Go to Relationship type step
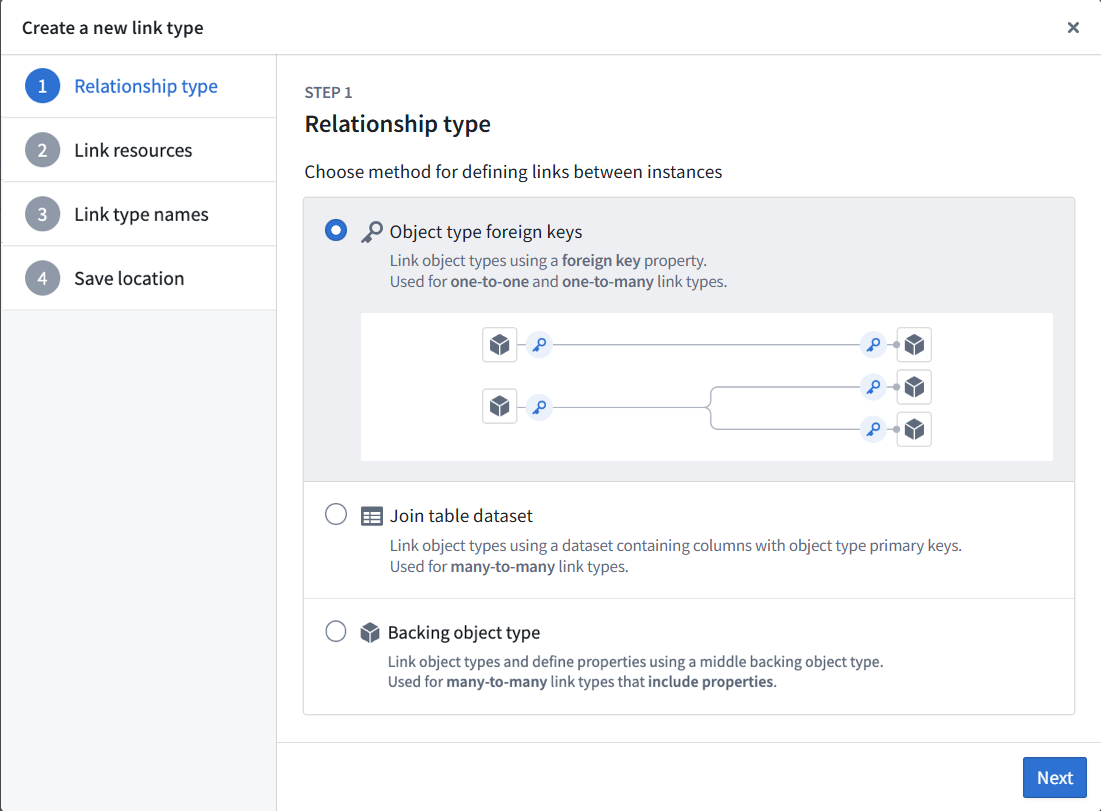The height and width of the screenshot is (811, 1101). [x=139, y=86]
